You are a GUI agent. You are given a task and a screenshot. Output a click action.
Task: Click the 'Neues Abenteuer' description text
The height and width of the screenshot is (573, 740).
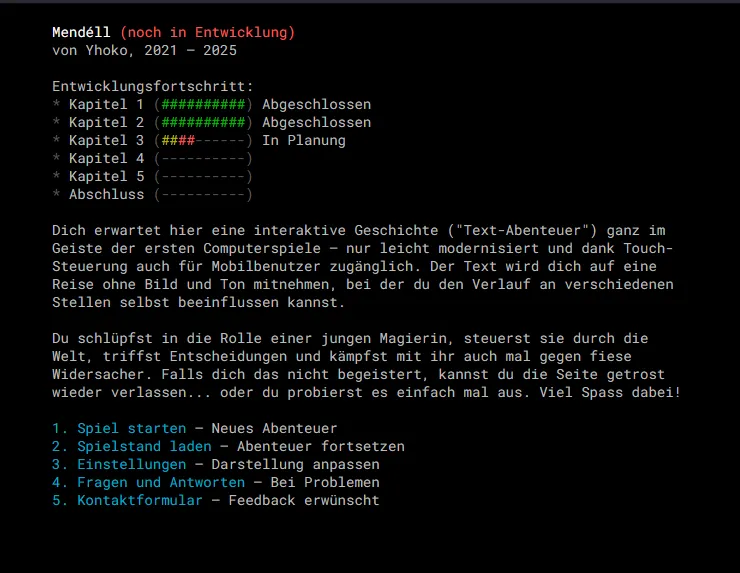pos(274,429)
